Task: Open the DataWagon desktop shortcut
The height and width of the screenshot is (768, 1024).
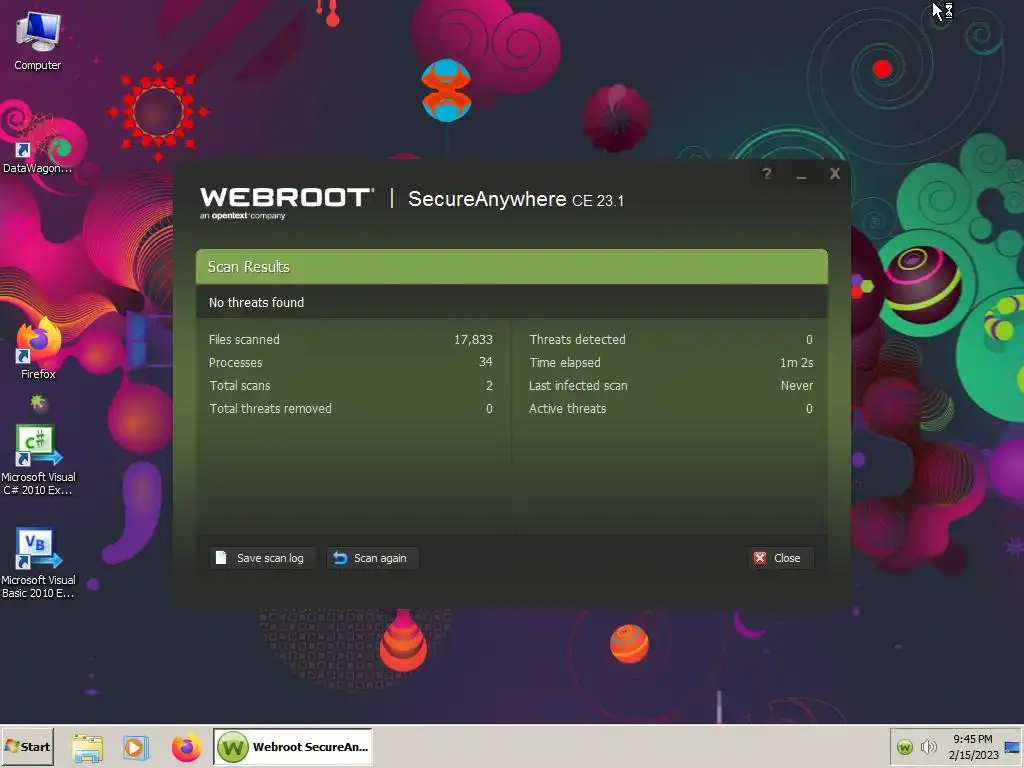Action: point(37,150)
